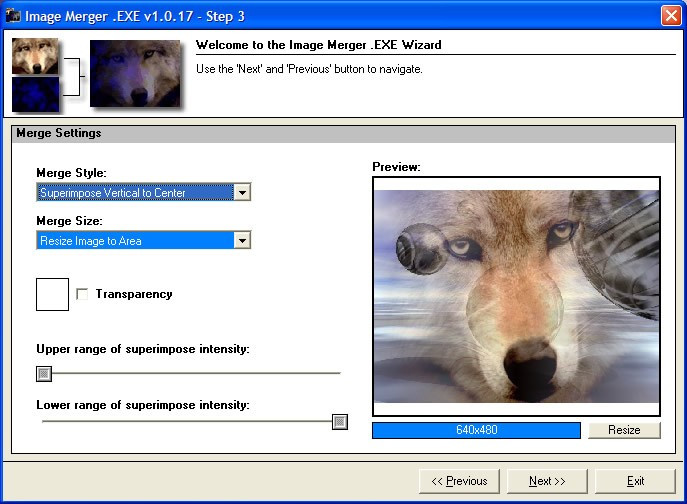Viewport: 687px width, 504px height.
Task: Proceed with the Next button
Action: [x=547, y=481]
